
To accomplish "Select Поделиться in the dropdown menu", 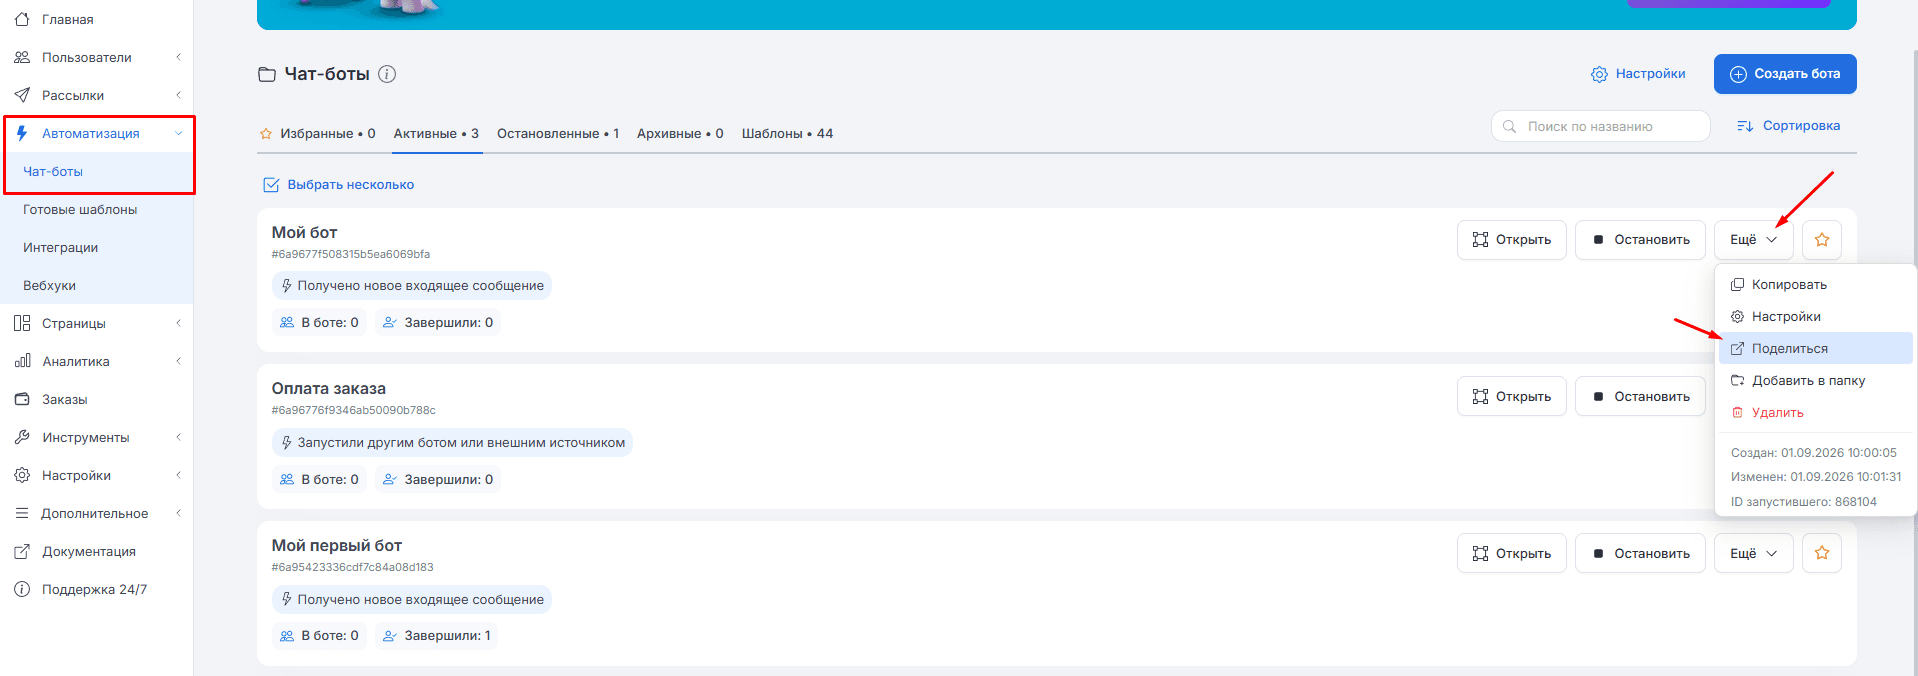I will (x=1815, y=348).
